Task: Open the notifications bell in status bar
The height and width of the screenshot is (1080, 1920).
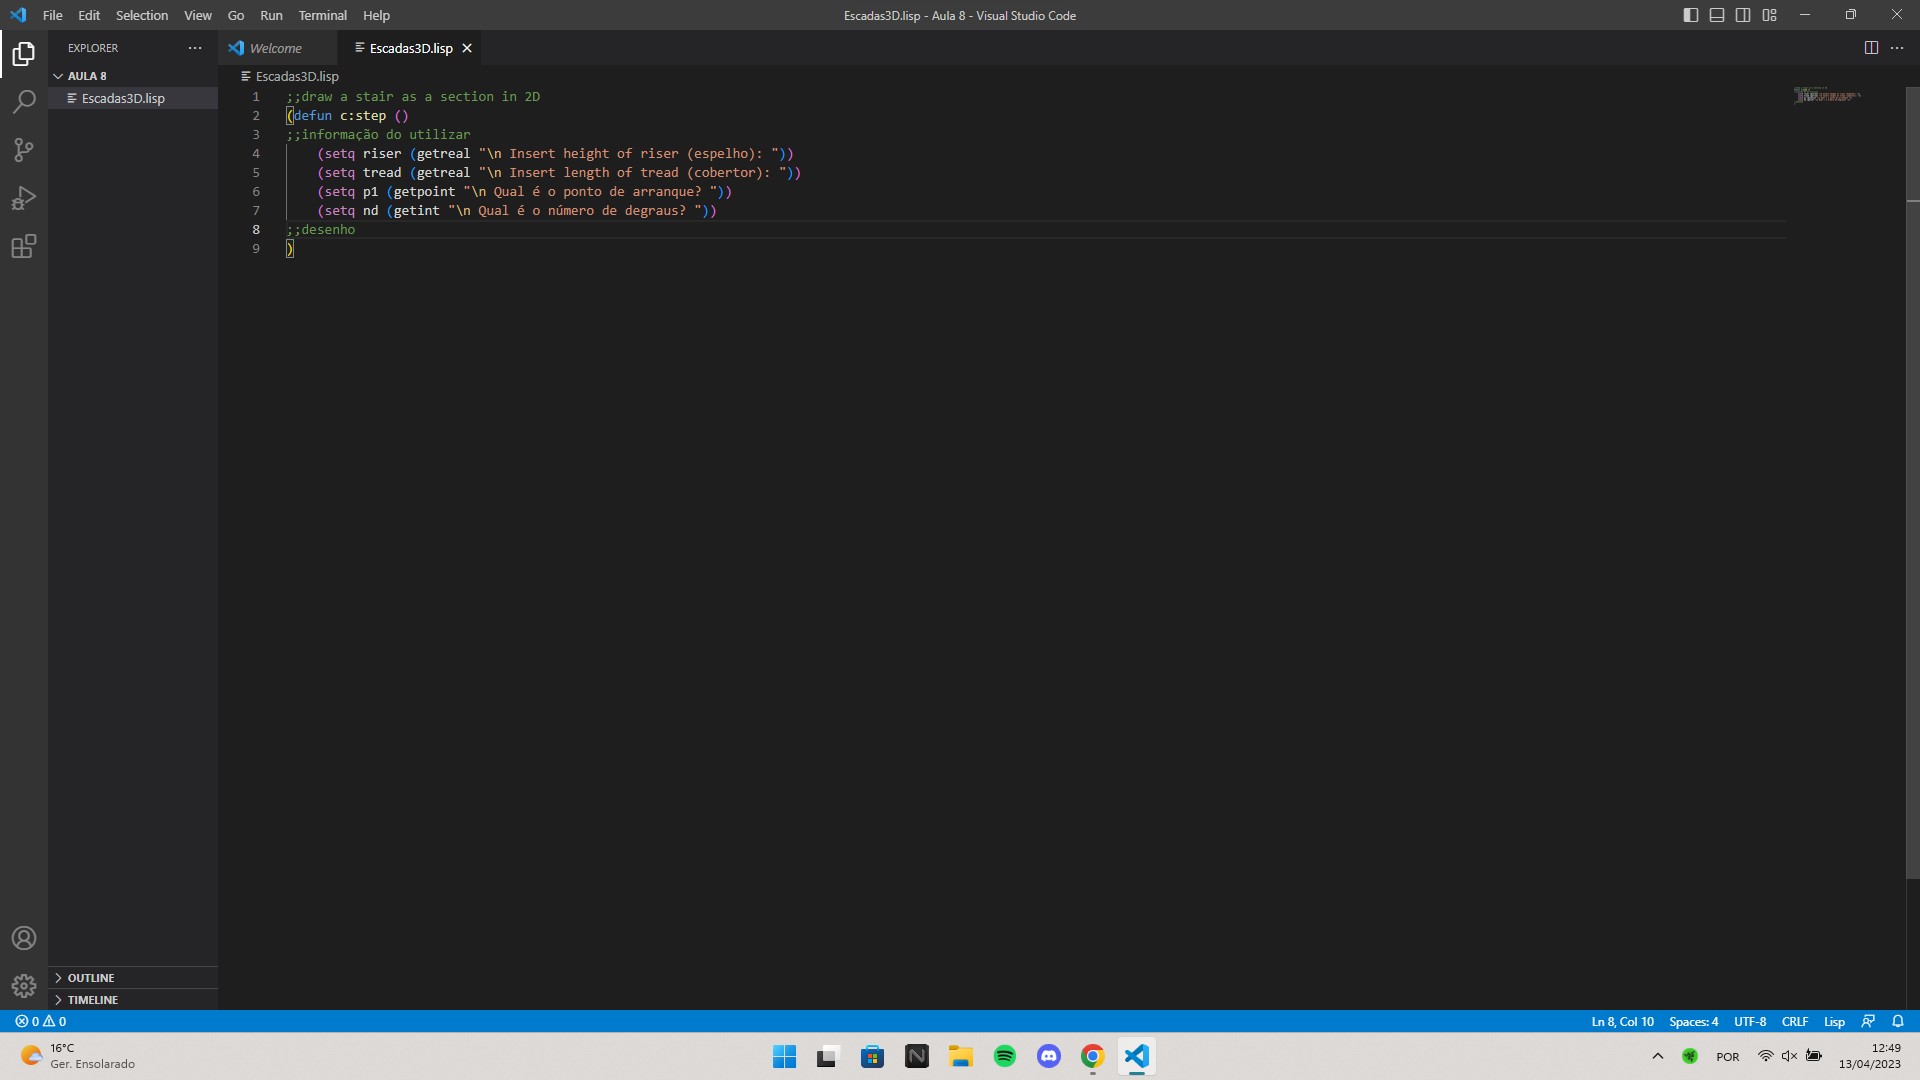Action: tap(1898, 1021)
